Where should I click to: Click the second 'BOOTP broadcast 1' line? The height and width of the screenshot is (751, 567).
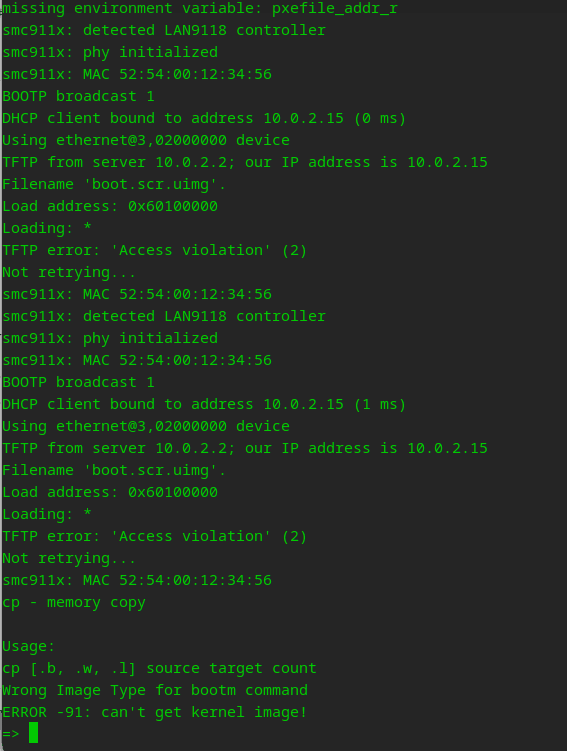pyautogui.click(x=79, y=382)
